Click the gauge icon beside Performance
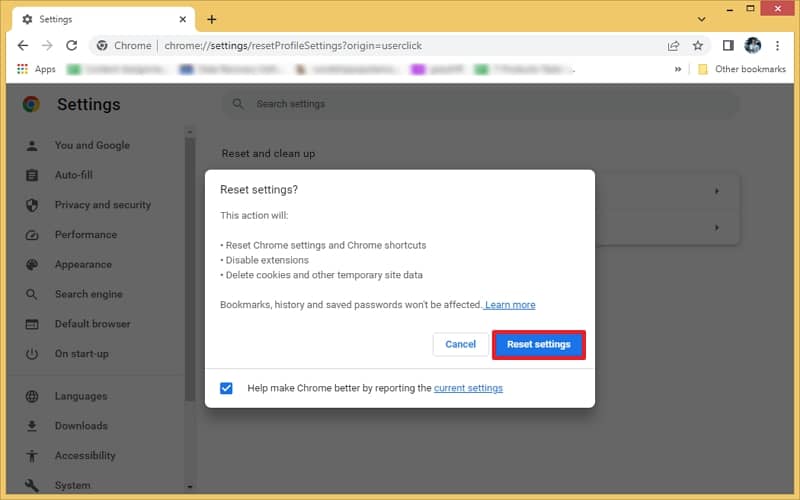The image size is (800, 500). point(32,235)
